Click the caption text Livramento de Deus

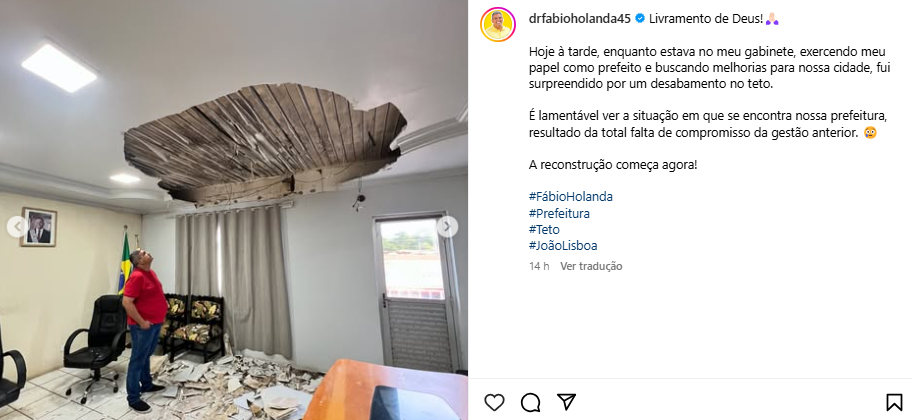point(706,19)
